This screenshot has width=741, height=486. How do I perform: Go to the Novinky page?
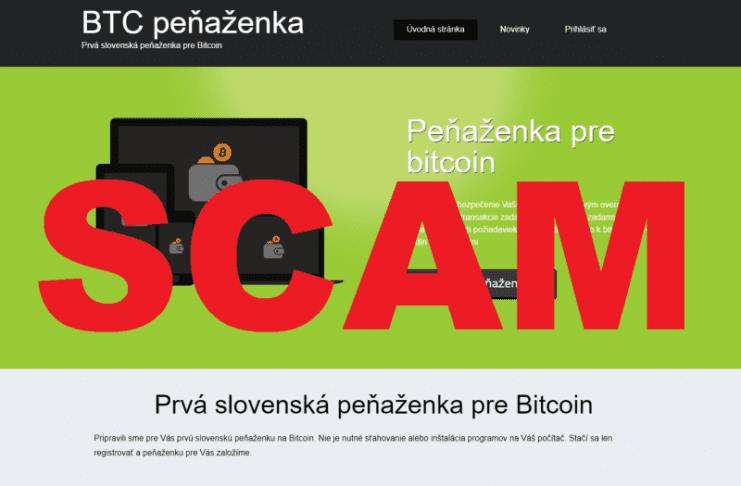tap(515, 29)
